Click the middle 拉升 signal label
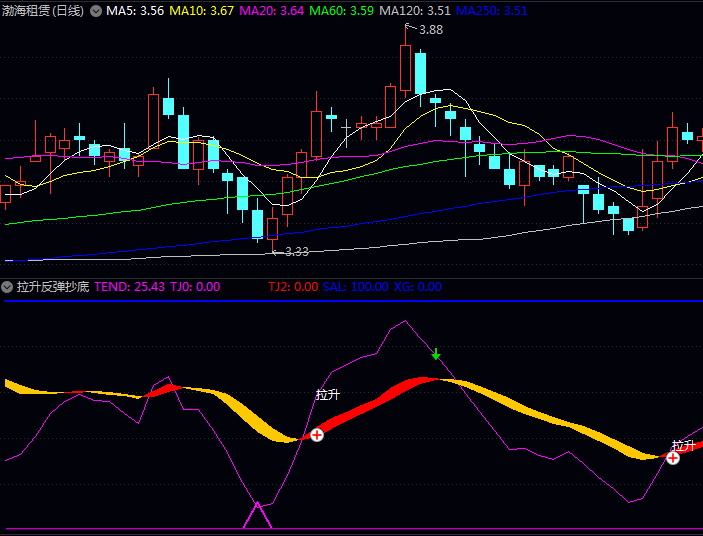The image size is (703, 536). 328,395
